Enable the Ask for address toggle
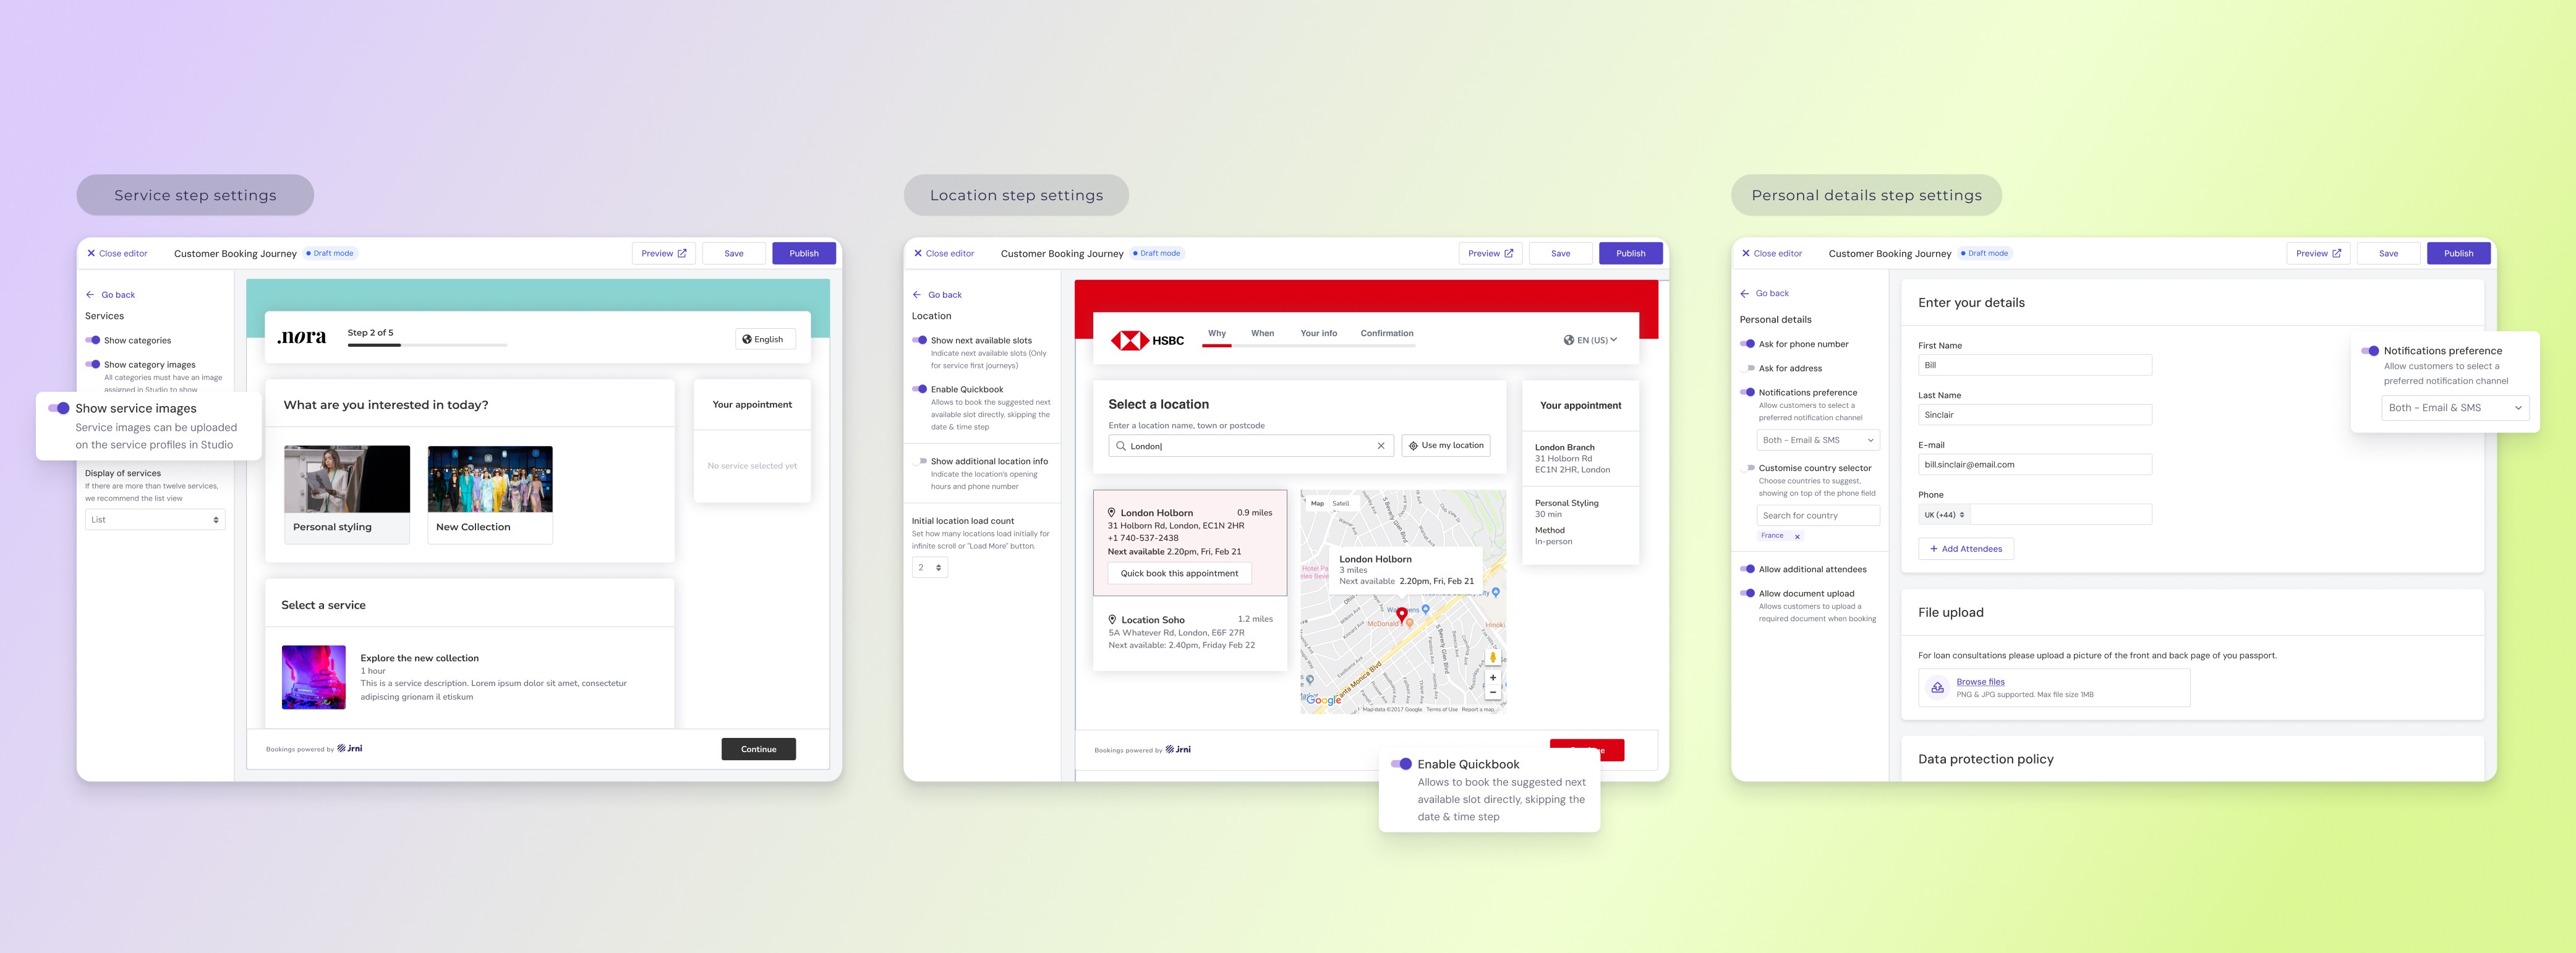Viewport: 2576px width, 953px height. click(1747, 368)
